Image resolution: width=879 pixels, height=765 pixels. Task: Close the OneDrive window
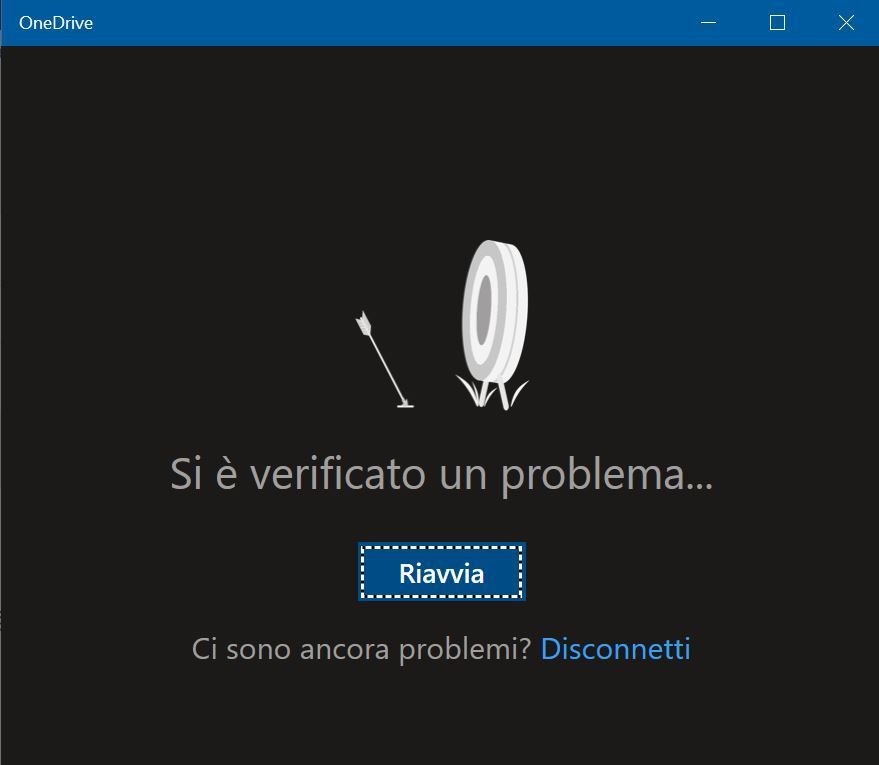click(846, 23)
